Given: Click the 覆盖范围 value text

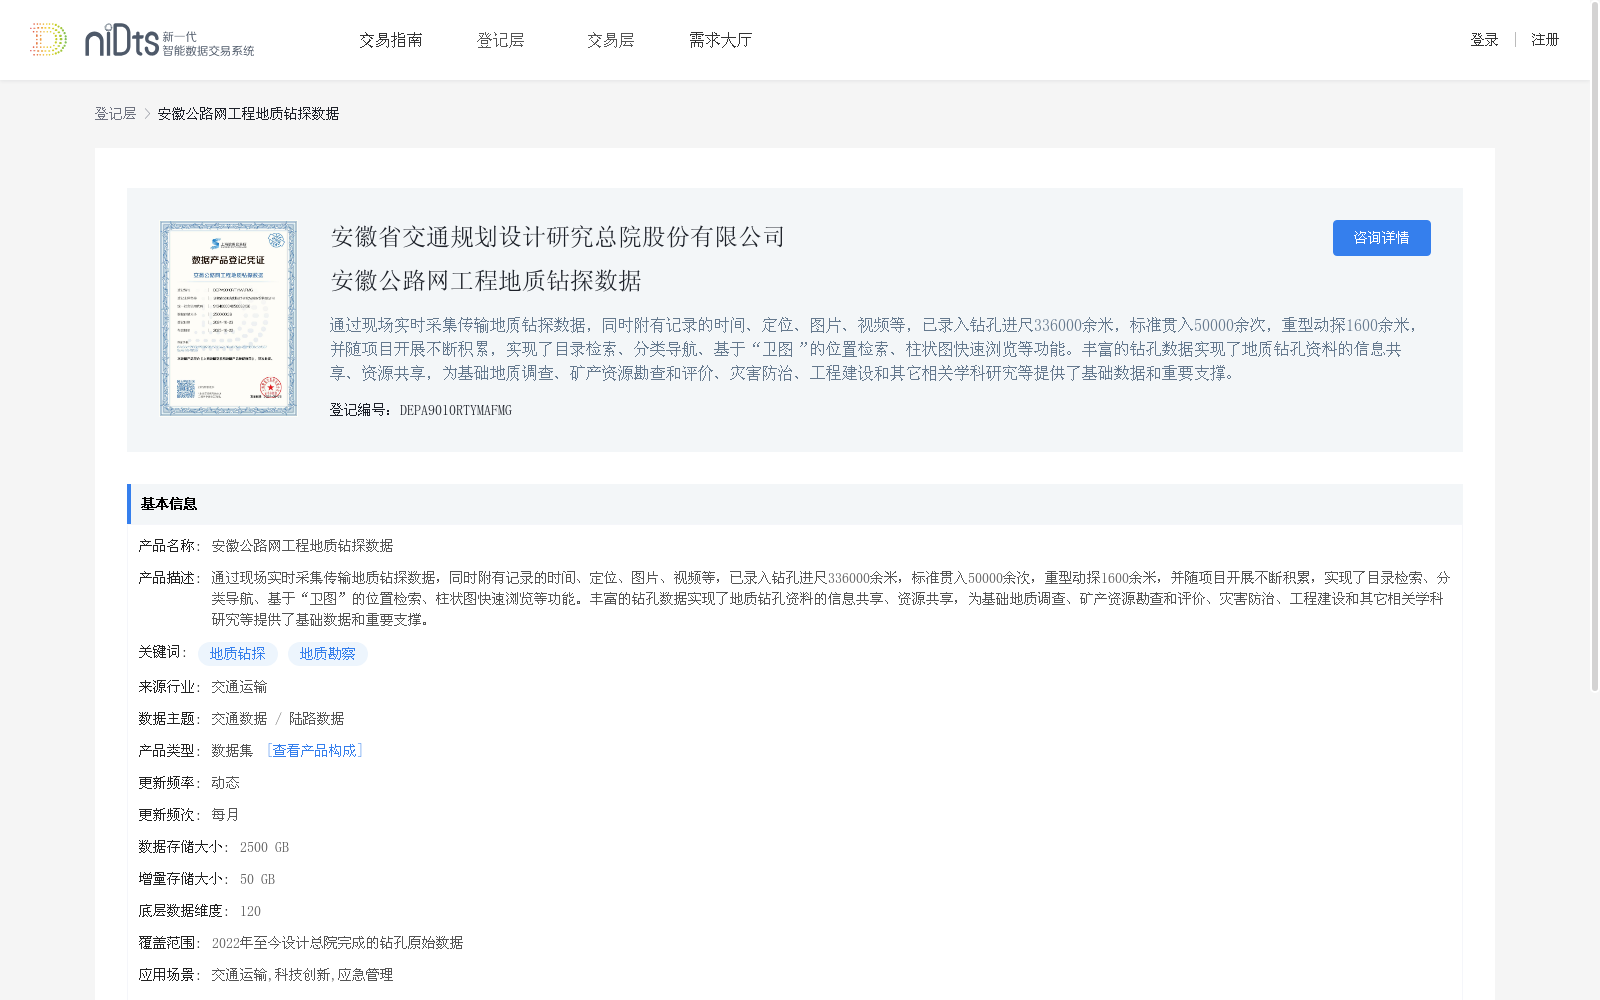Looking at the screenshot, I should [x=337, y=943].
